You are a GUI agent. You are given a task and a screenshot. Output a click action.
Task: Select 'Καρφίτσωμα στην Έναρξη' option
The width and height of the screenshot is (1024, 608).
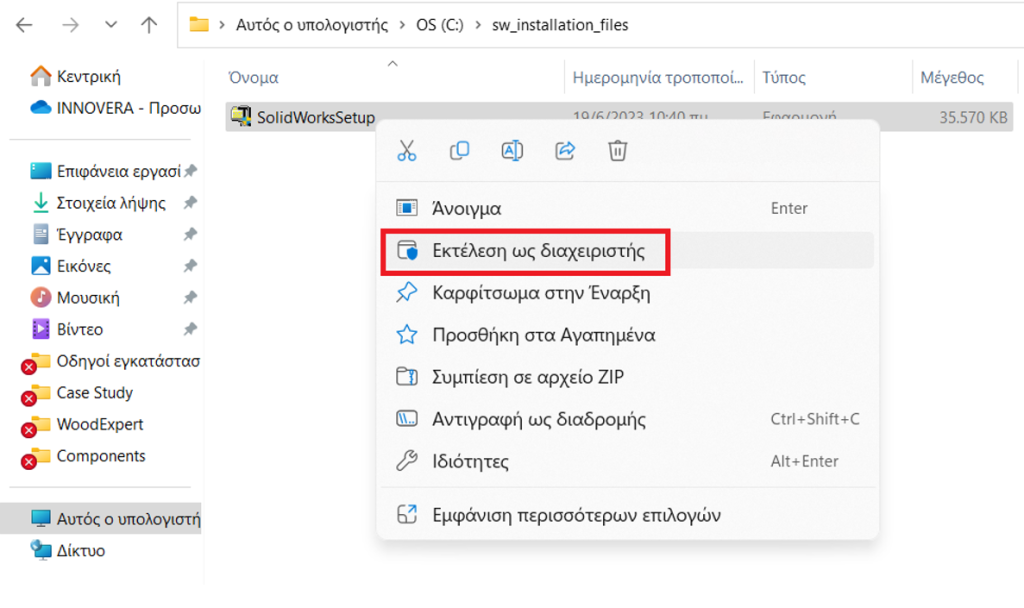coord(541,293)
